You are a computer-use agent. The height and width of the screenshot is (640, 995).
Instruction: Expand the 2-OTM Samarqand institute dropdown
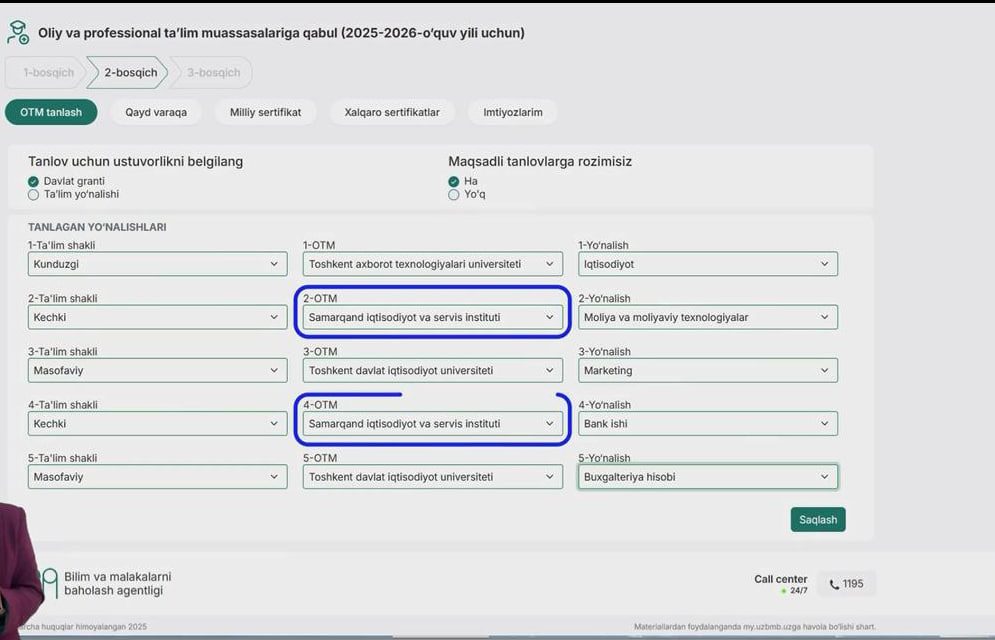tap(432, 317)
